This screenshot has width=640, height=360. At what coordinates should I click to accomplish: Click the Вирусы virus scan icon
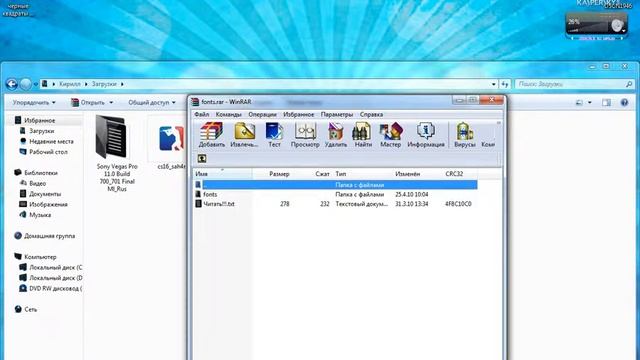pyautogui.click(x=464, y=135)
